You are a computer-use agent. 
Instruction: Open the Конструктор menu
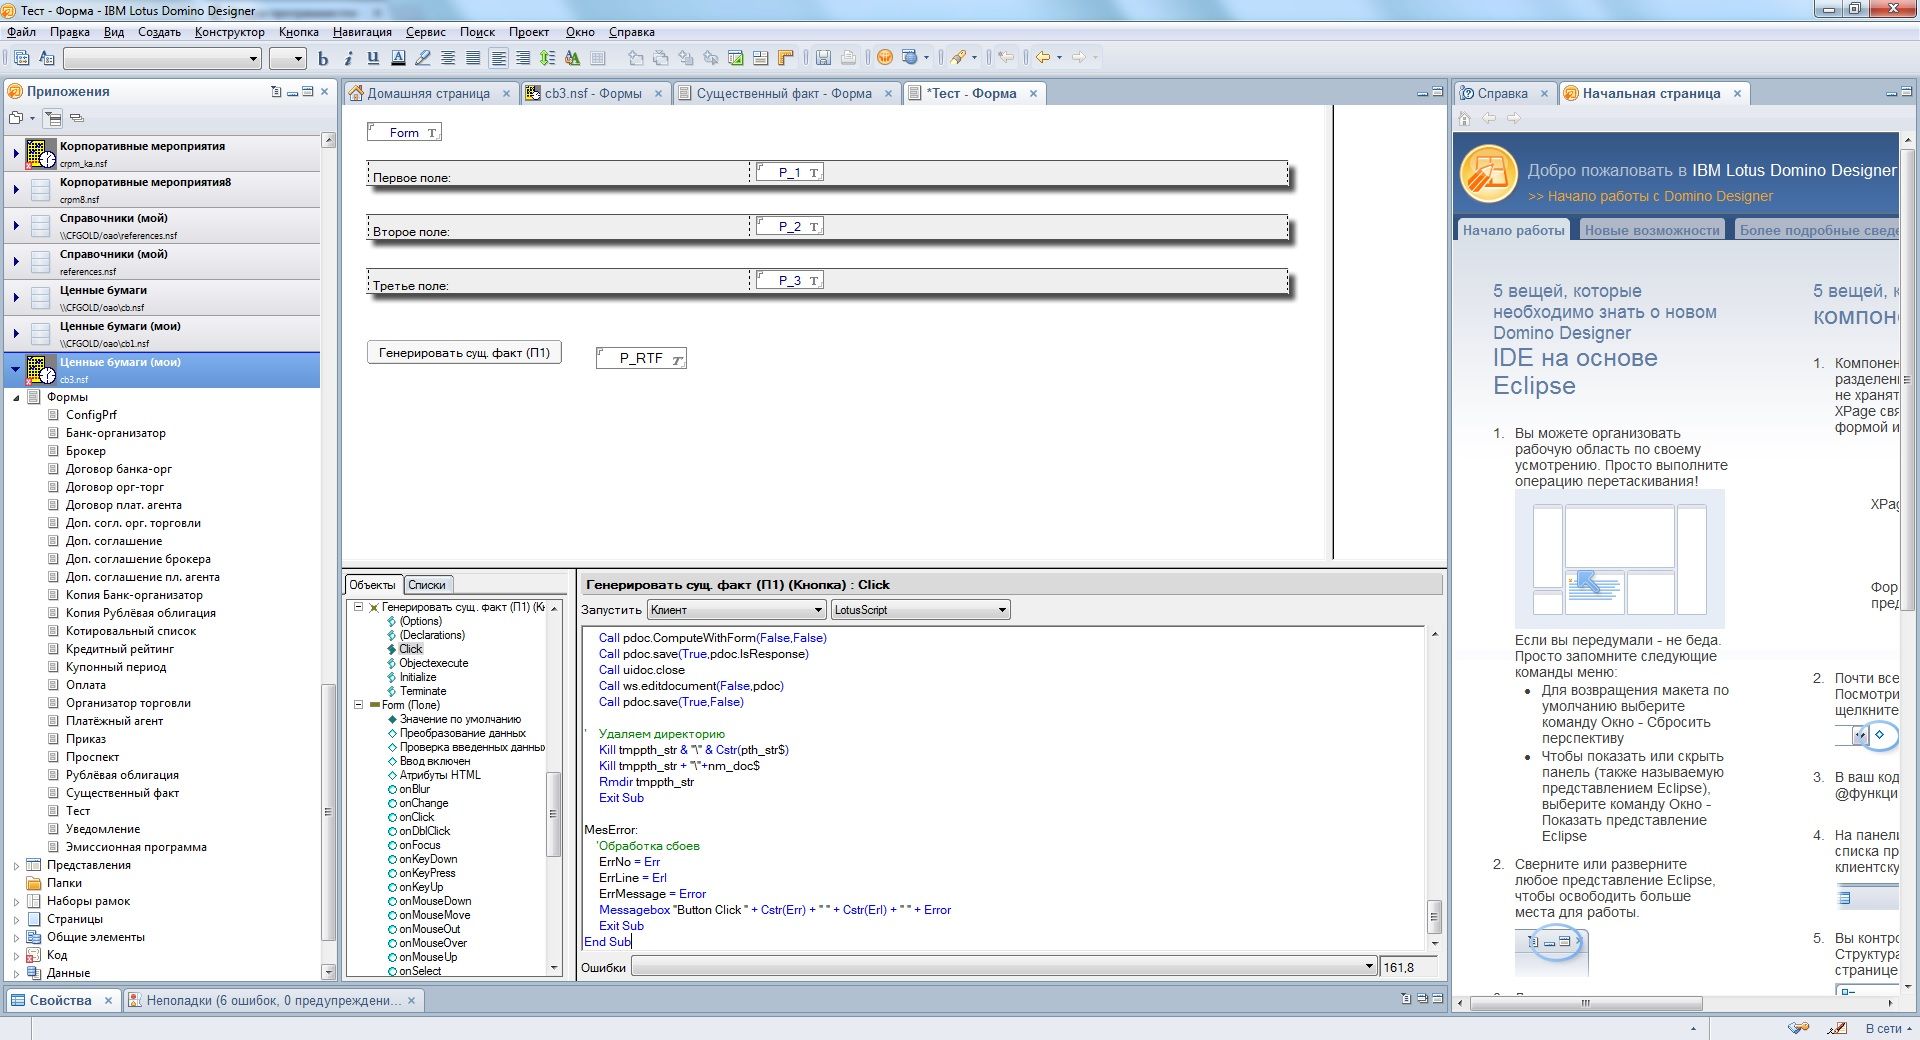pos(229,32)
